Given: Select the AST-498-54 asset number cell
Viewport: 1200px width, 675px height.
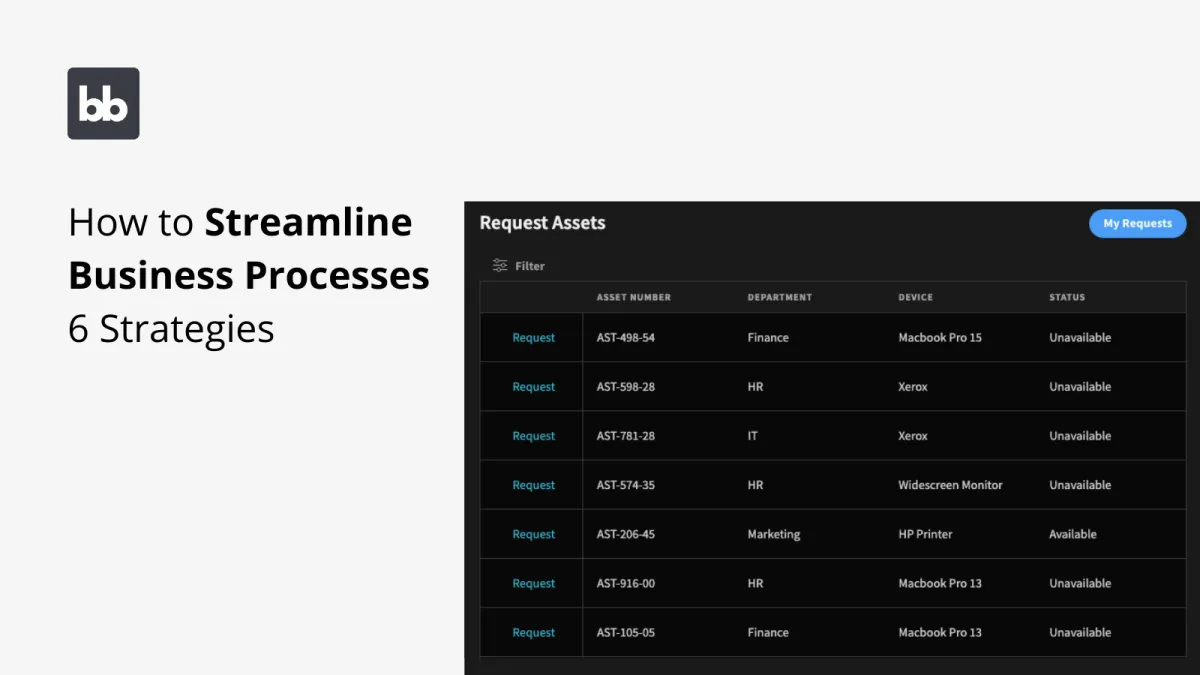Looking at the screenshot, I should coord(626,338).
